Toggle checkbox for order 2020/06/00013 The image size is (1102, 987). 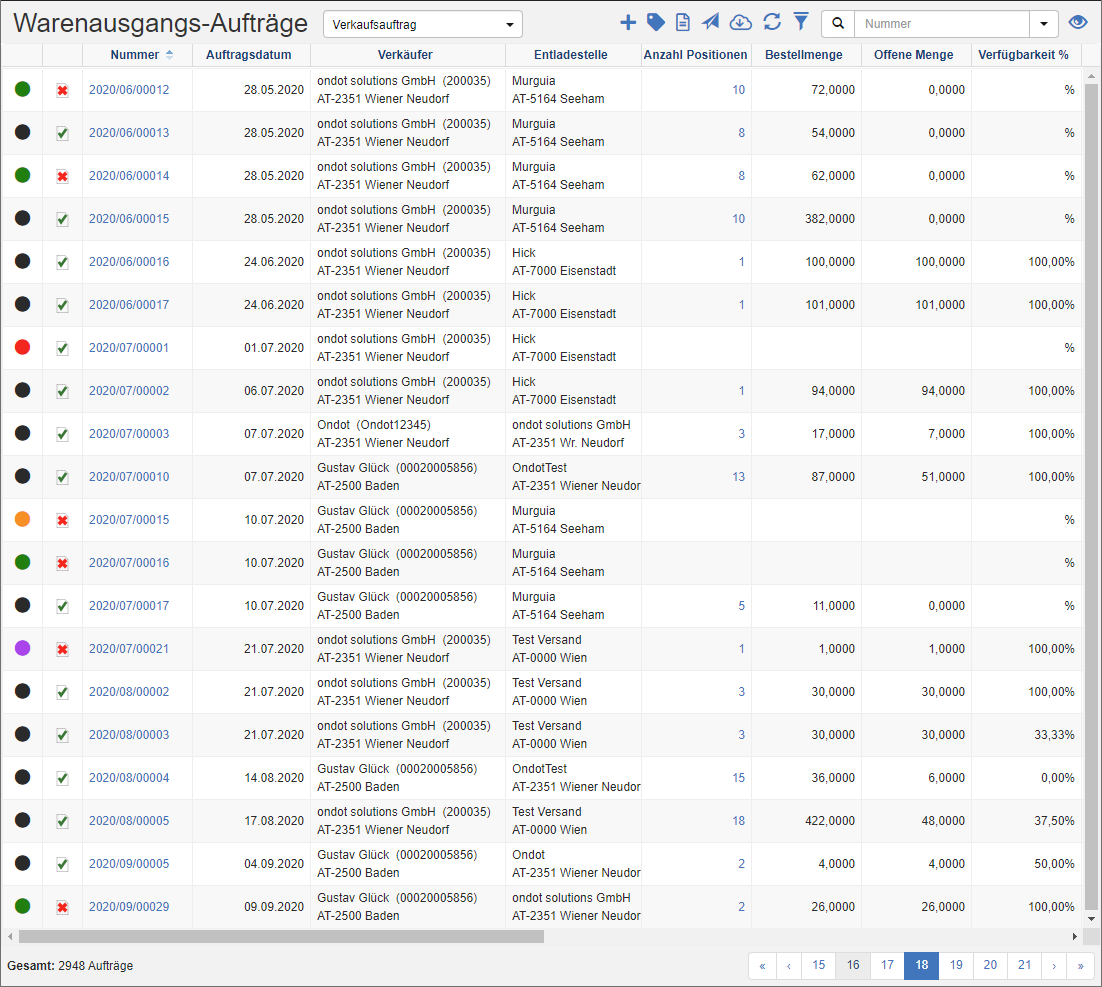pyautogui.click(x=62, y=133)
